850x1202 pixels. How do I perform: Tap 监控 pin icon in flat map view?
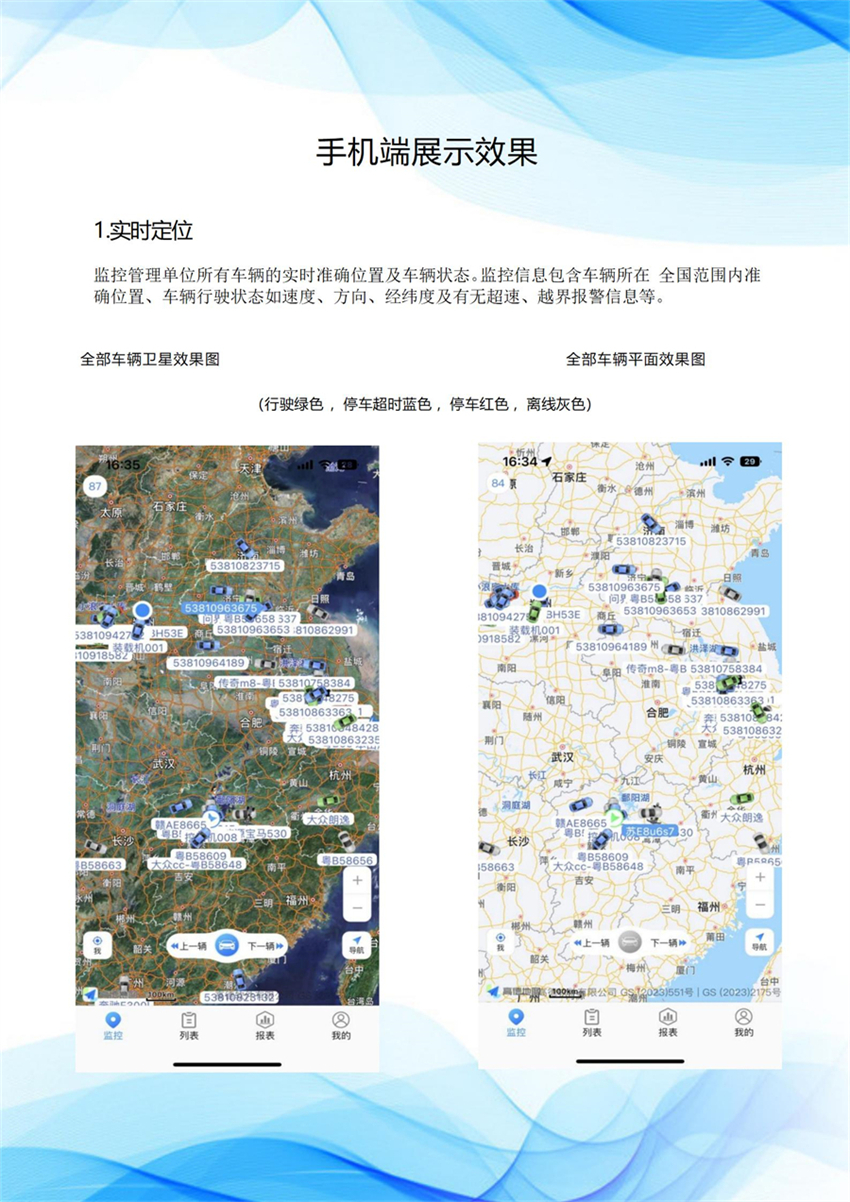pyautogui.click(x=516, y=1022)
